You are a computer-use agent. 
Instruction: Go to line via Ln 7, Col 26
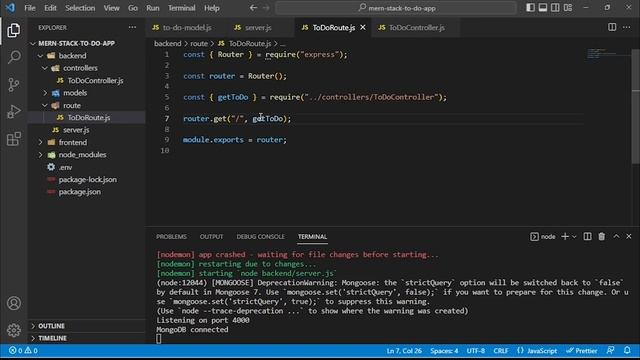point(404,351)
